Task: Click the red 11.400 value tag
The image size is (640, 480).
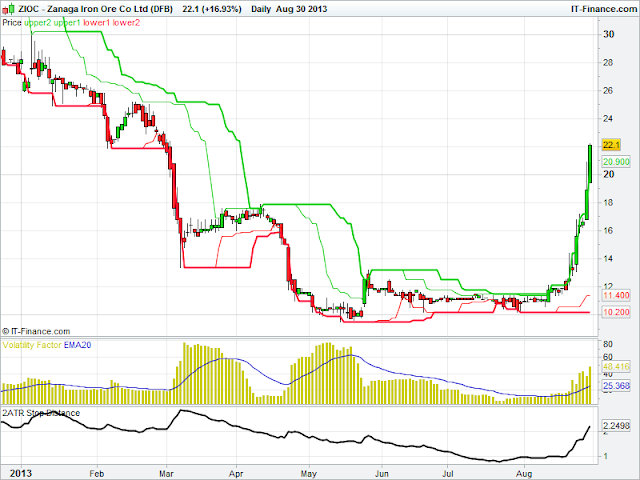Action: click(616, 295)
